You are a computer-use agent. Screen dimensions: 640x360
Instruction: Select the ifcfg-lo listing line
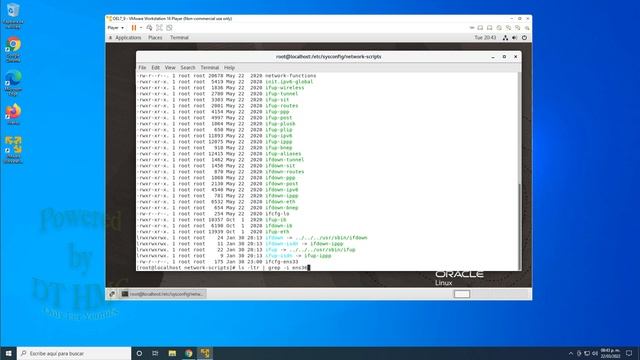[213, 213]
